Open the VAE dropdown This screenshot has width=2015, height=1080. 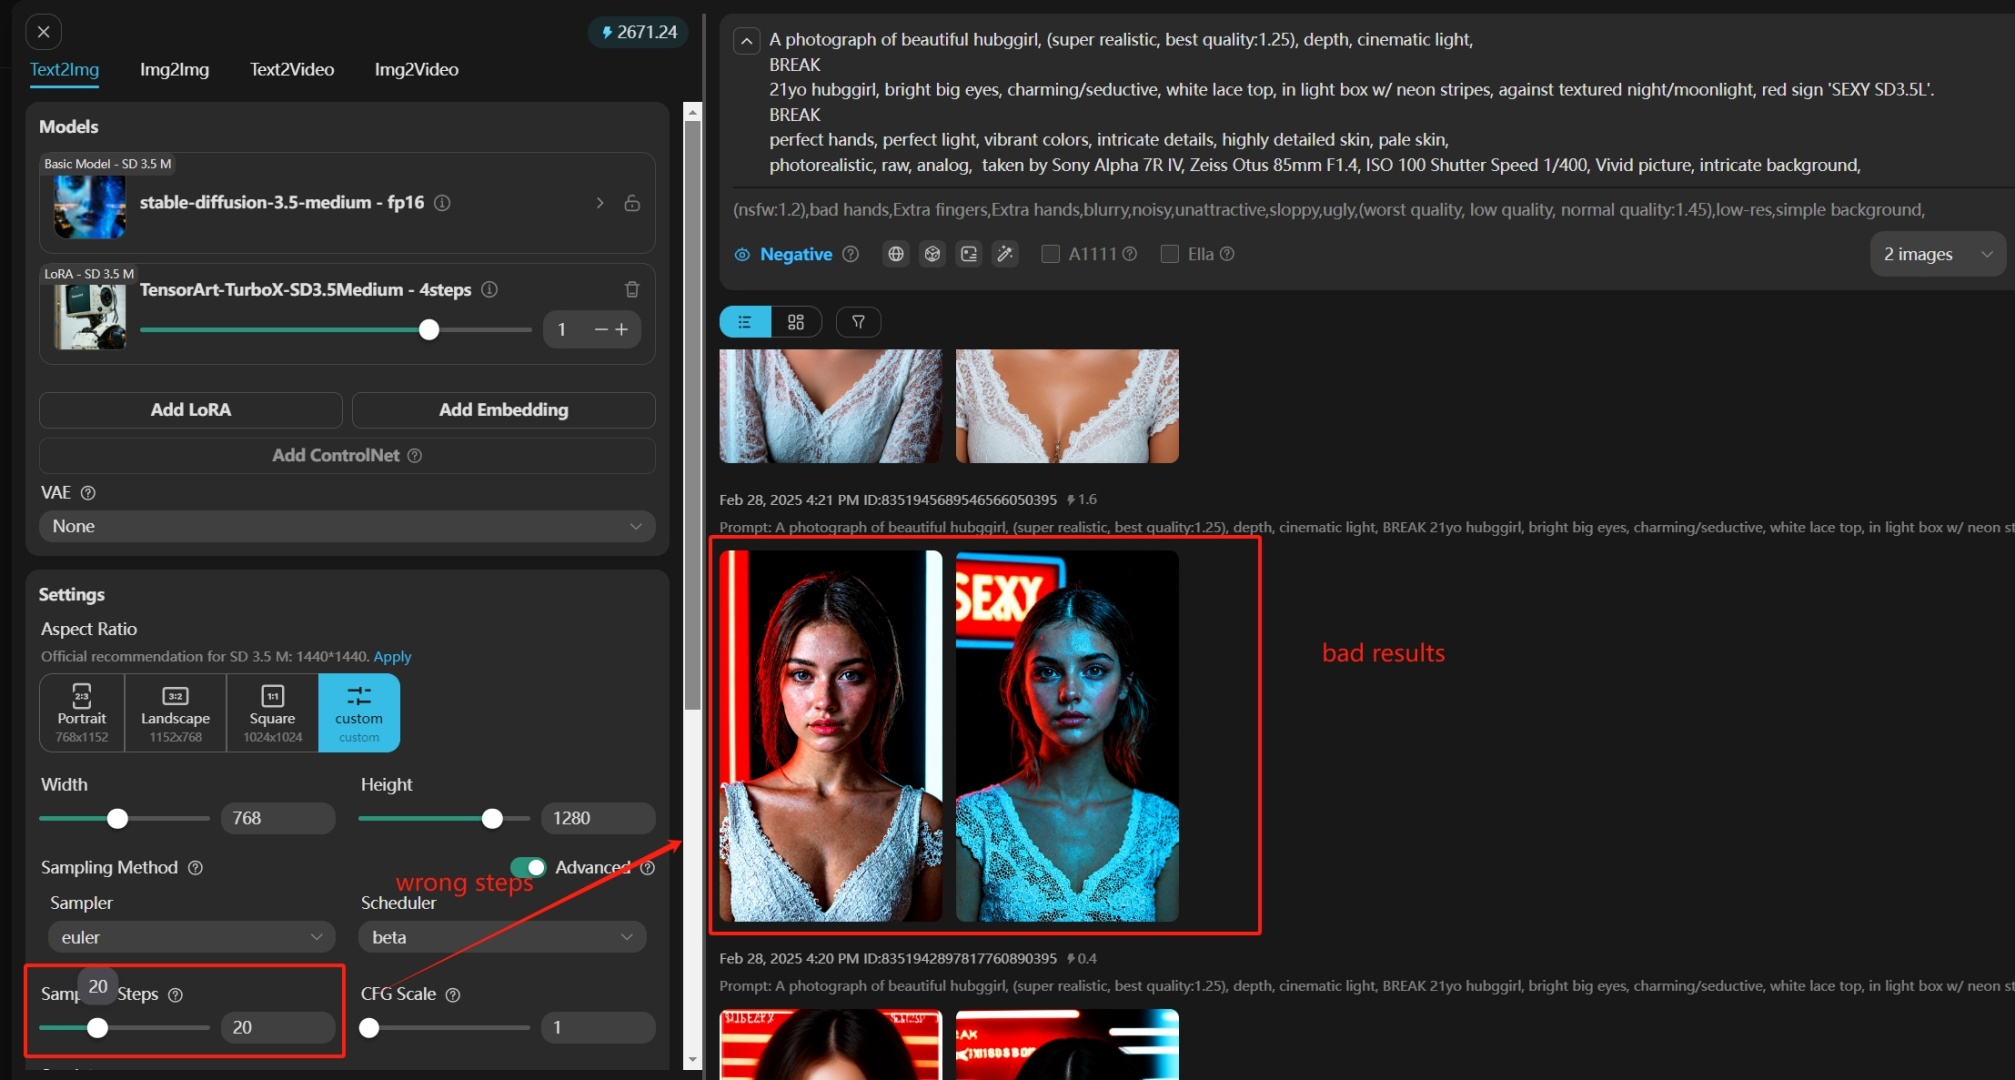[x=346, y=526]
